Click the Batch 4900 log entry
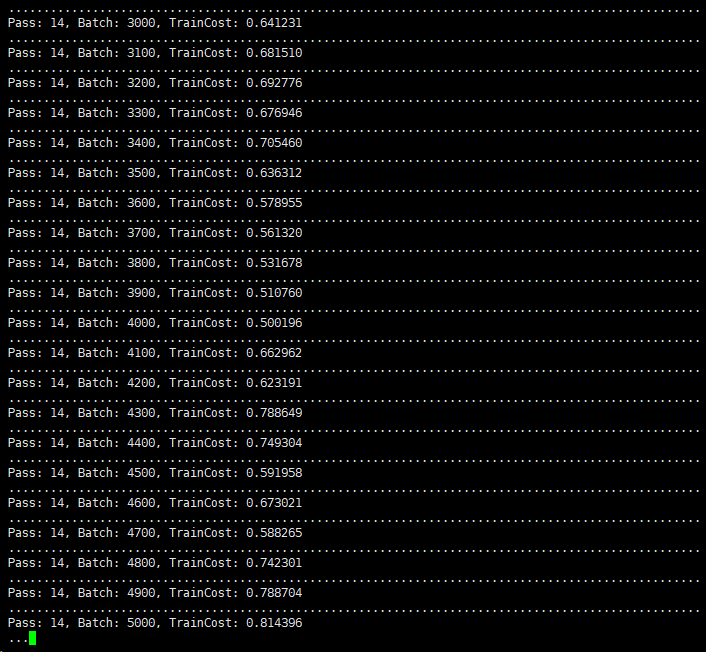The height and width of the screenshot is (652, 706). (x=155, y=593)
